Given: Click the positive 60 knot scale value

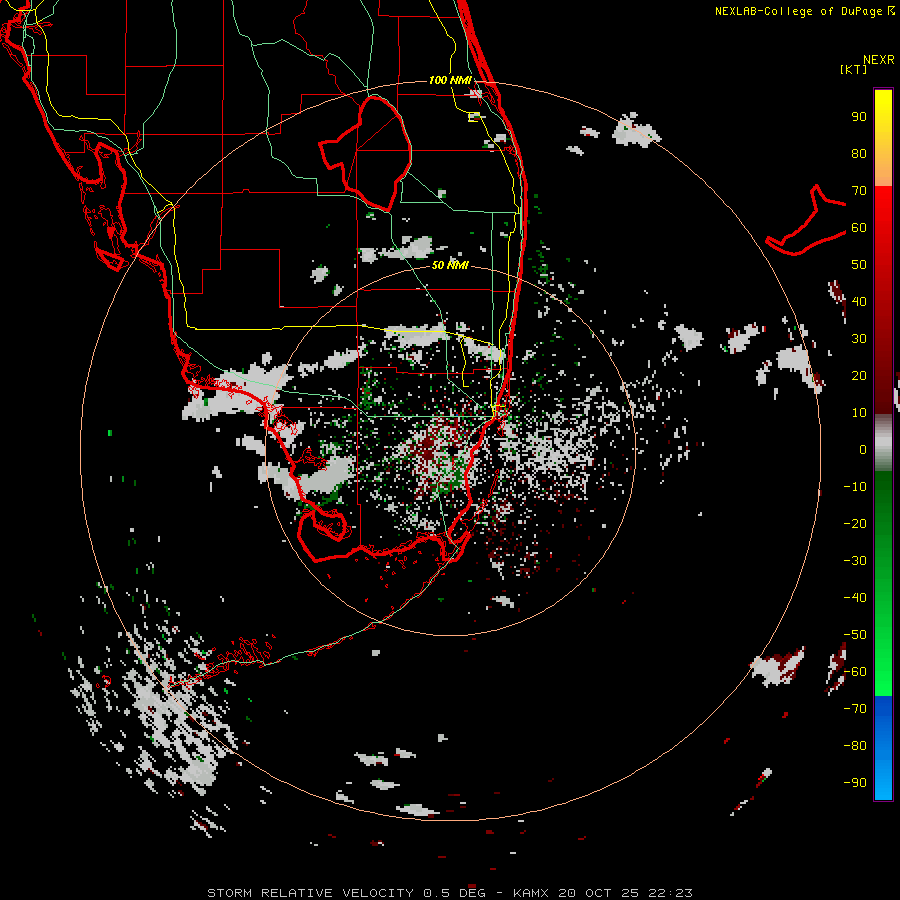Looking at the screenshot, I should [859, 227].
